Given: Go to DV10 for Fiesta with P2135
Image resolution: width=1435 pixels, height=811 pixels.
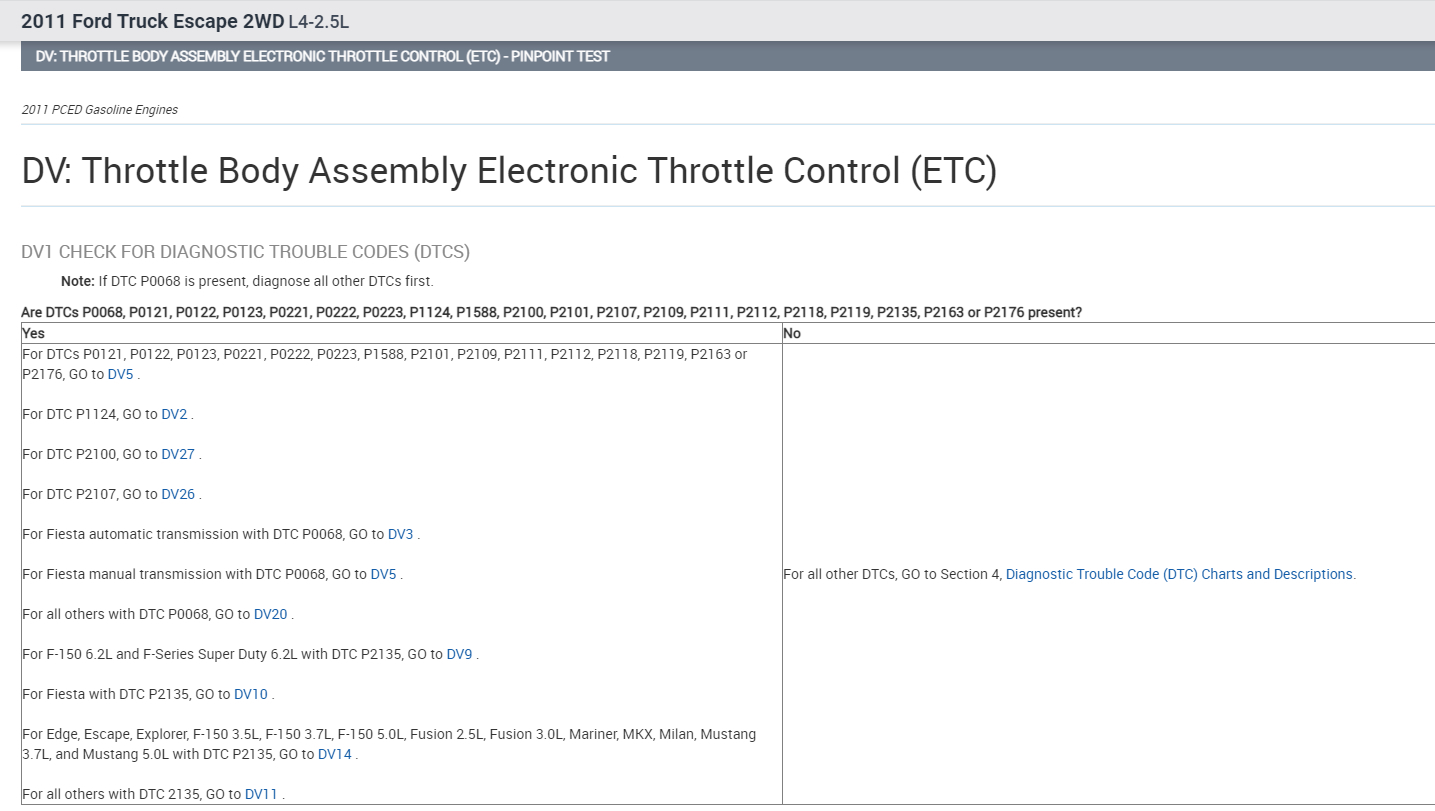Looking at the screenshot, I should tap(251, 694).
